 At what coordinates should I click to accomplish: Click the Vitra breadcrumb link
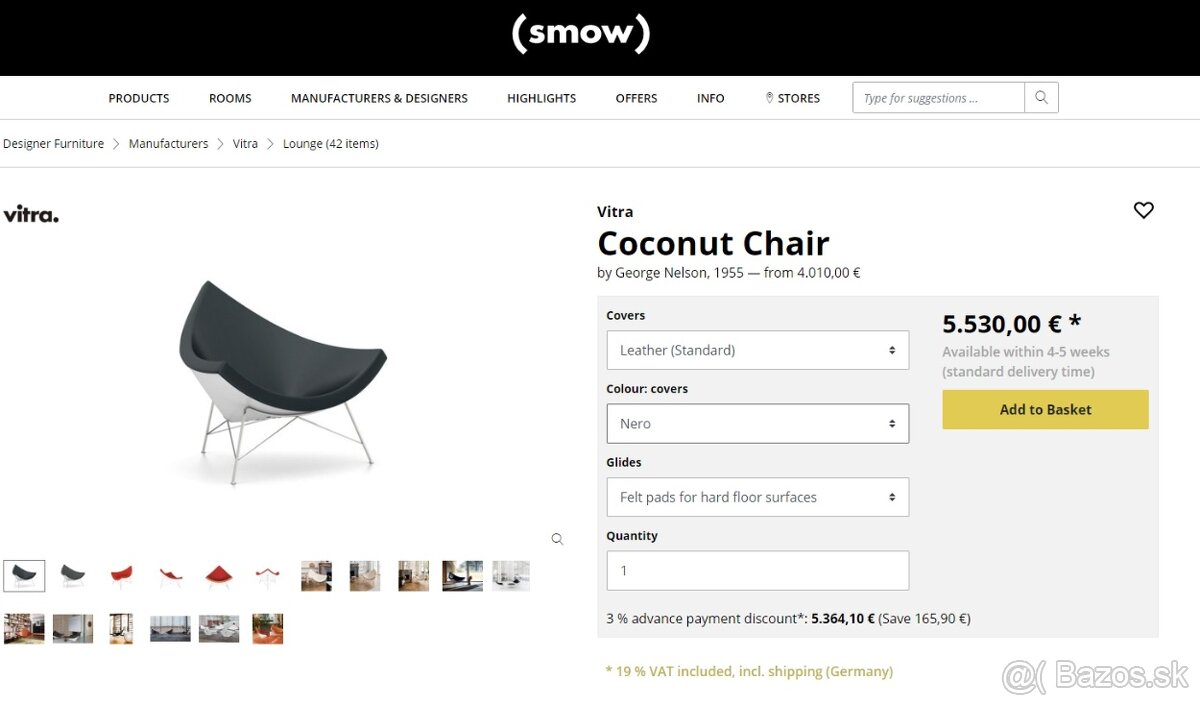click(245, 143)
